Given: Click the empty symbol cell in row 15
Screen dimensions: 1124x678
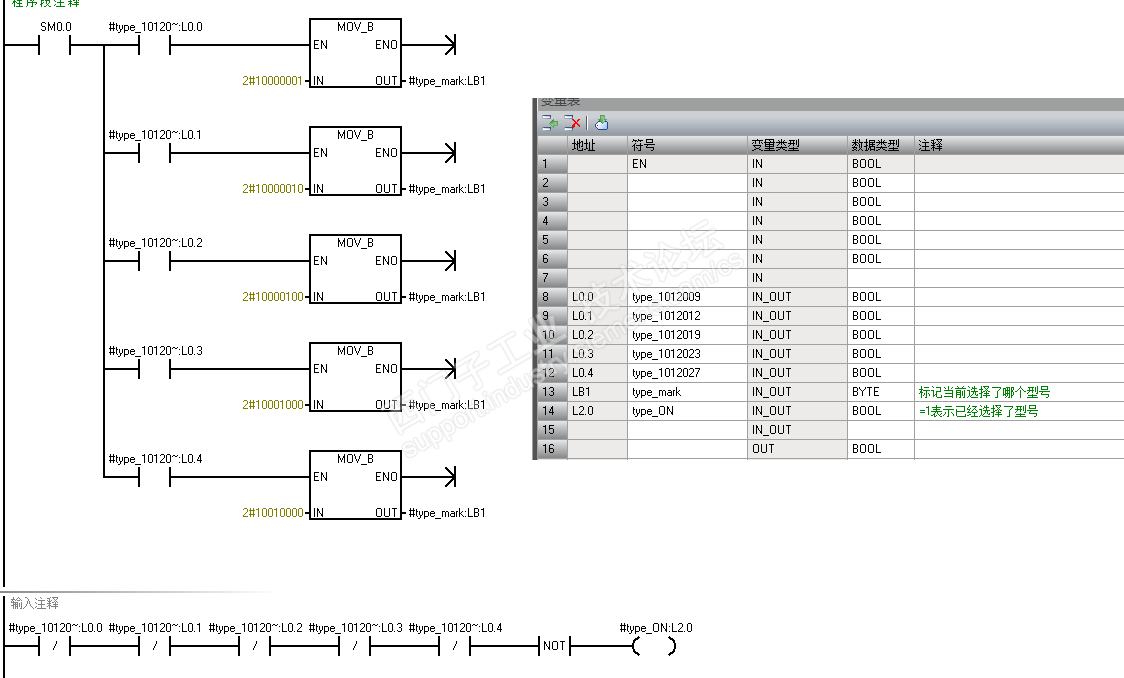Looking at the screenshot, I should [687, 430].
